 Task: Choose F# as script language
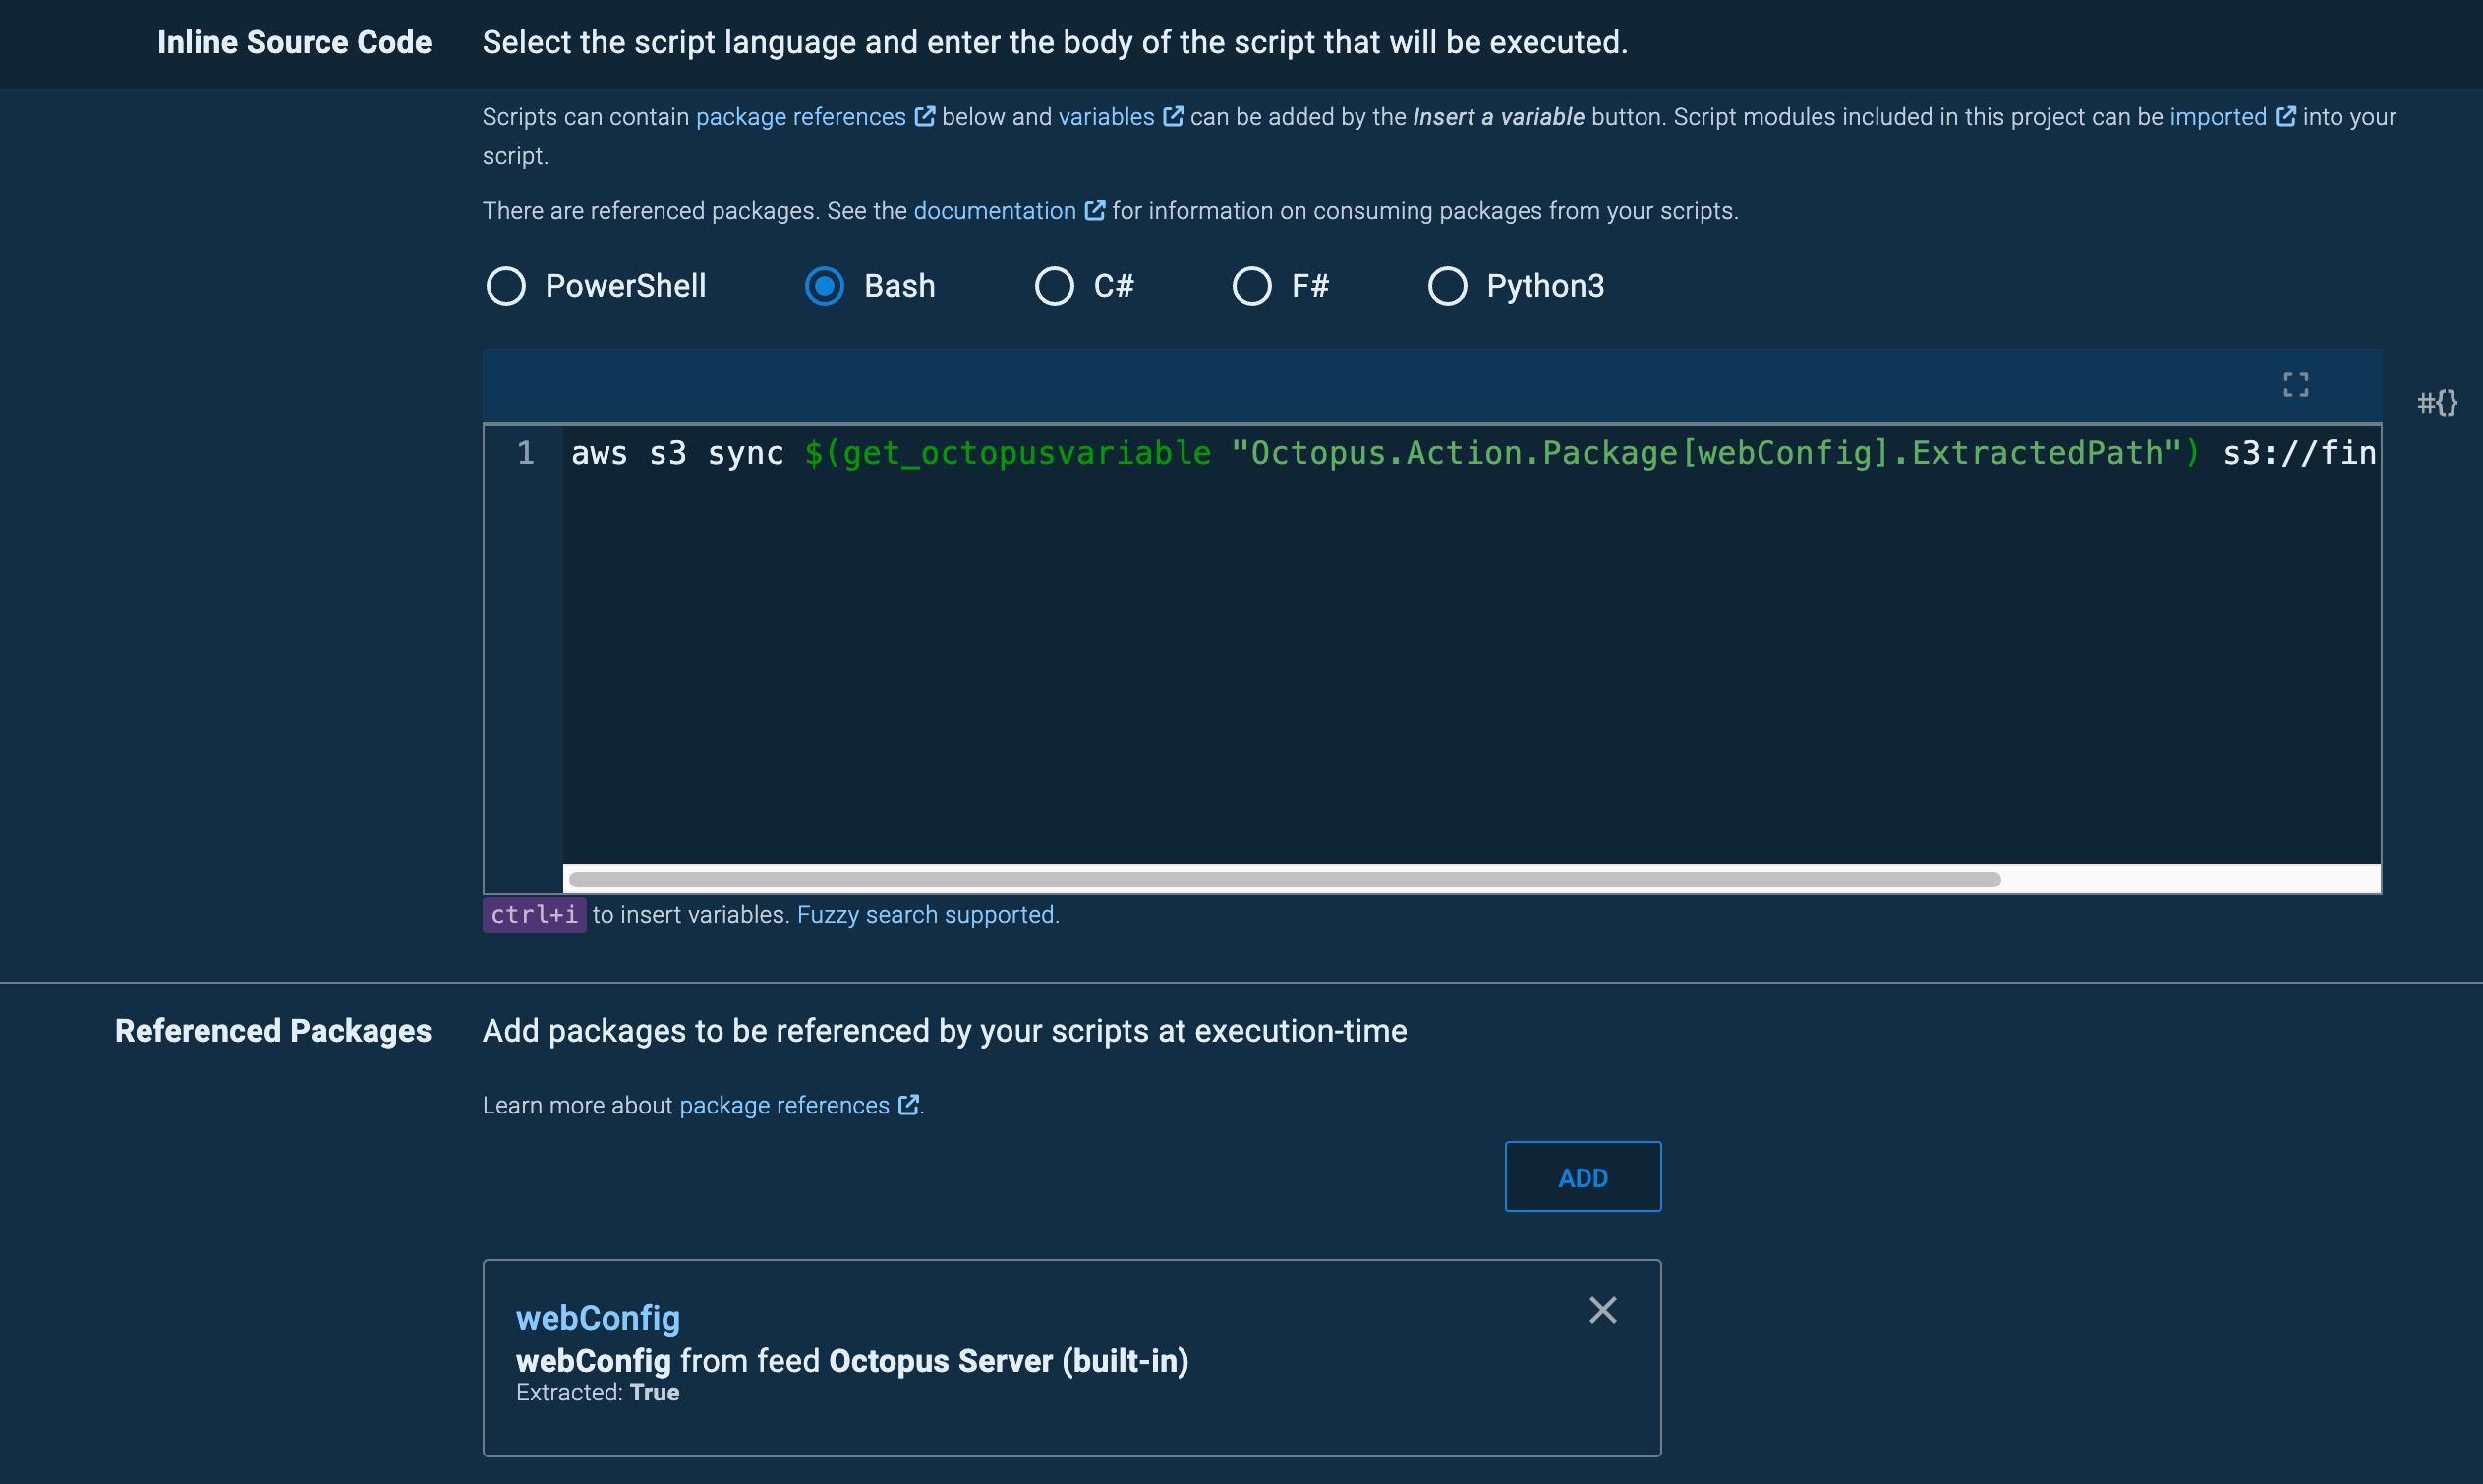pyautogui.click(x=1251, y=286)
